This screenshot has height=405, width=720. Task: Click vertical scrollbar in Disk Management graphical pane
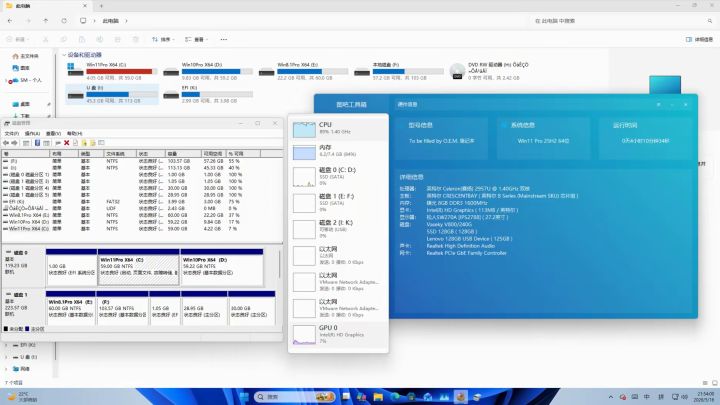click(280, 264)
